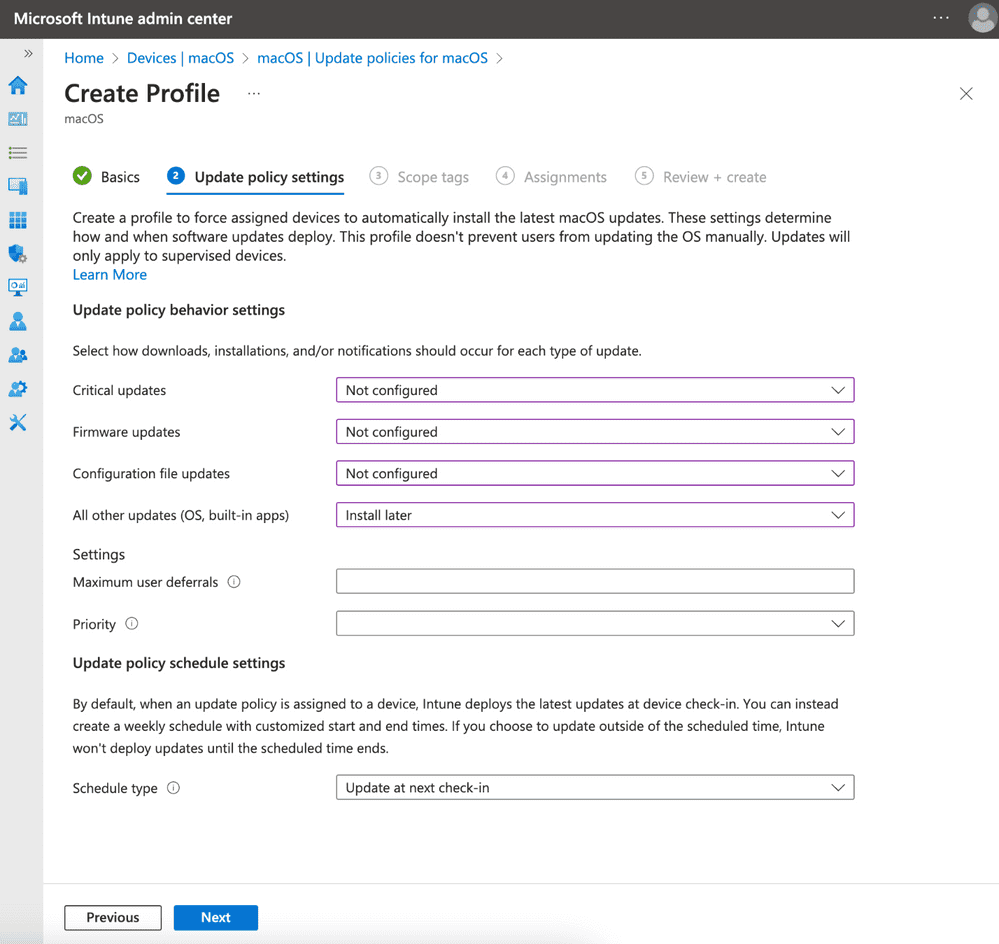This screenshot has height=944, width=999.
Task: Click the Maximum user deferrals input field
Action: point(595,581)
